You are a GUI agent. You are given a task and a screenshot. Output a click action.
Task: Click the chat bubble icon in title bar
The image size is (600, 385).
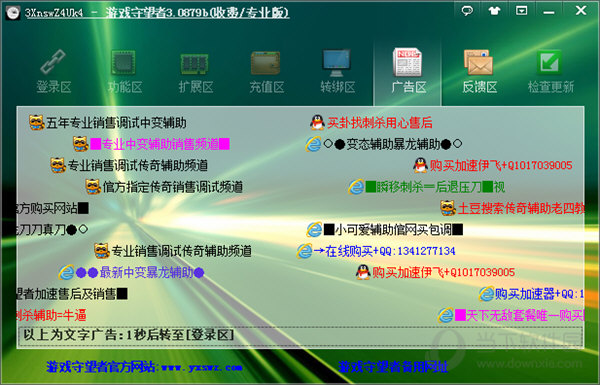tap(467, 11)
